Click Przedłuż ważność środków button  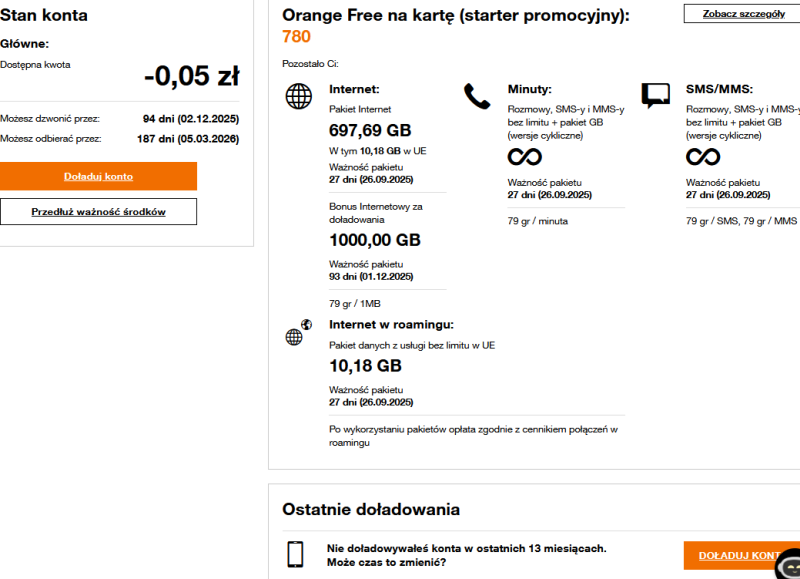98,212
